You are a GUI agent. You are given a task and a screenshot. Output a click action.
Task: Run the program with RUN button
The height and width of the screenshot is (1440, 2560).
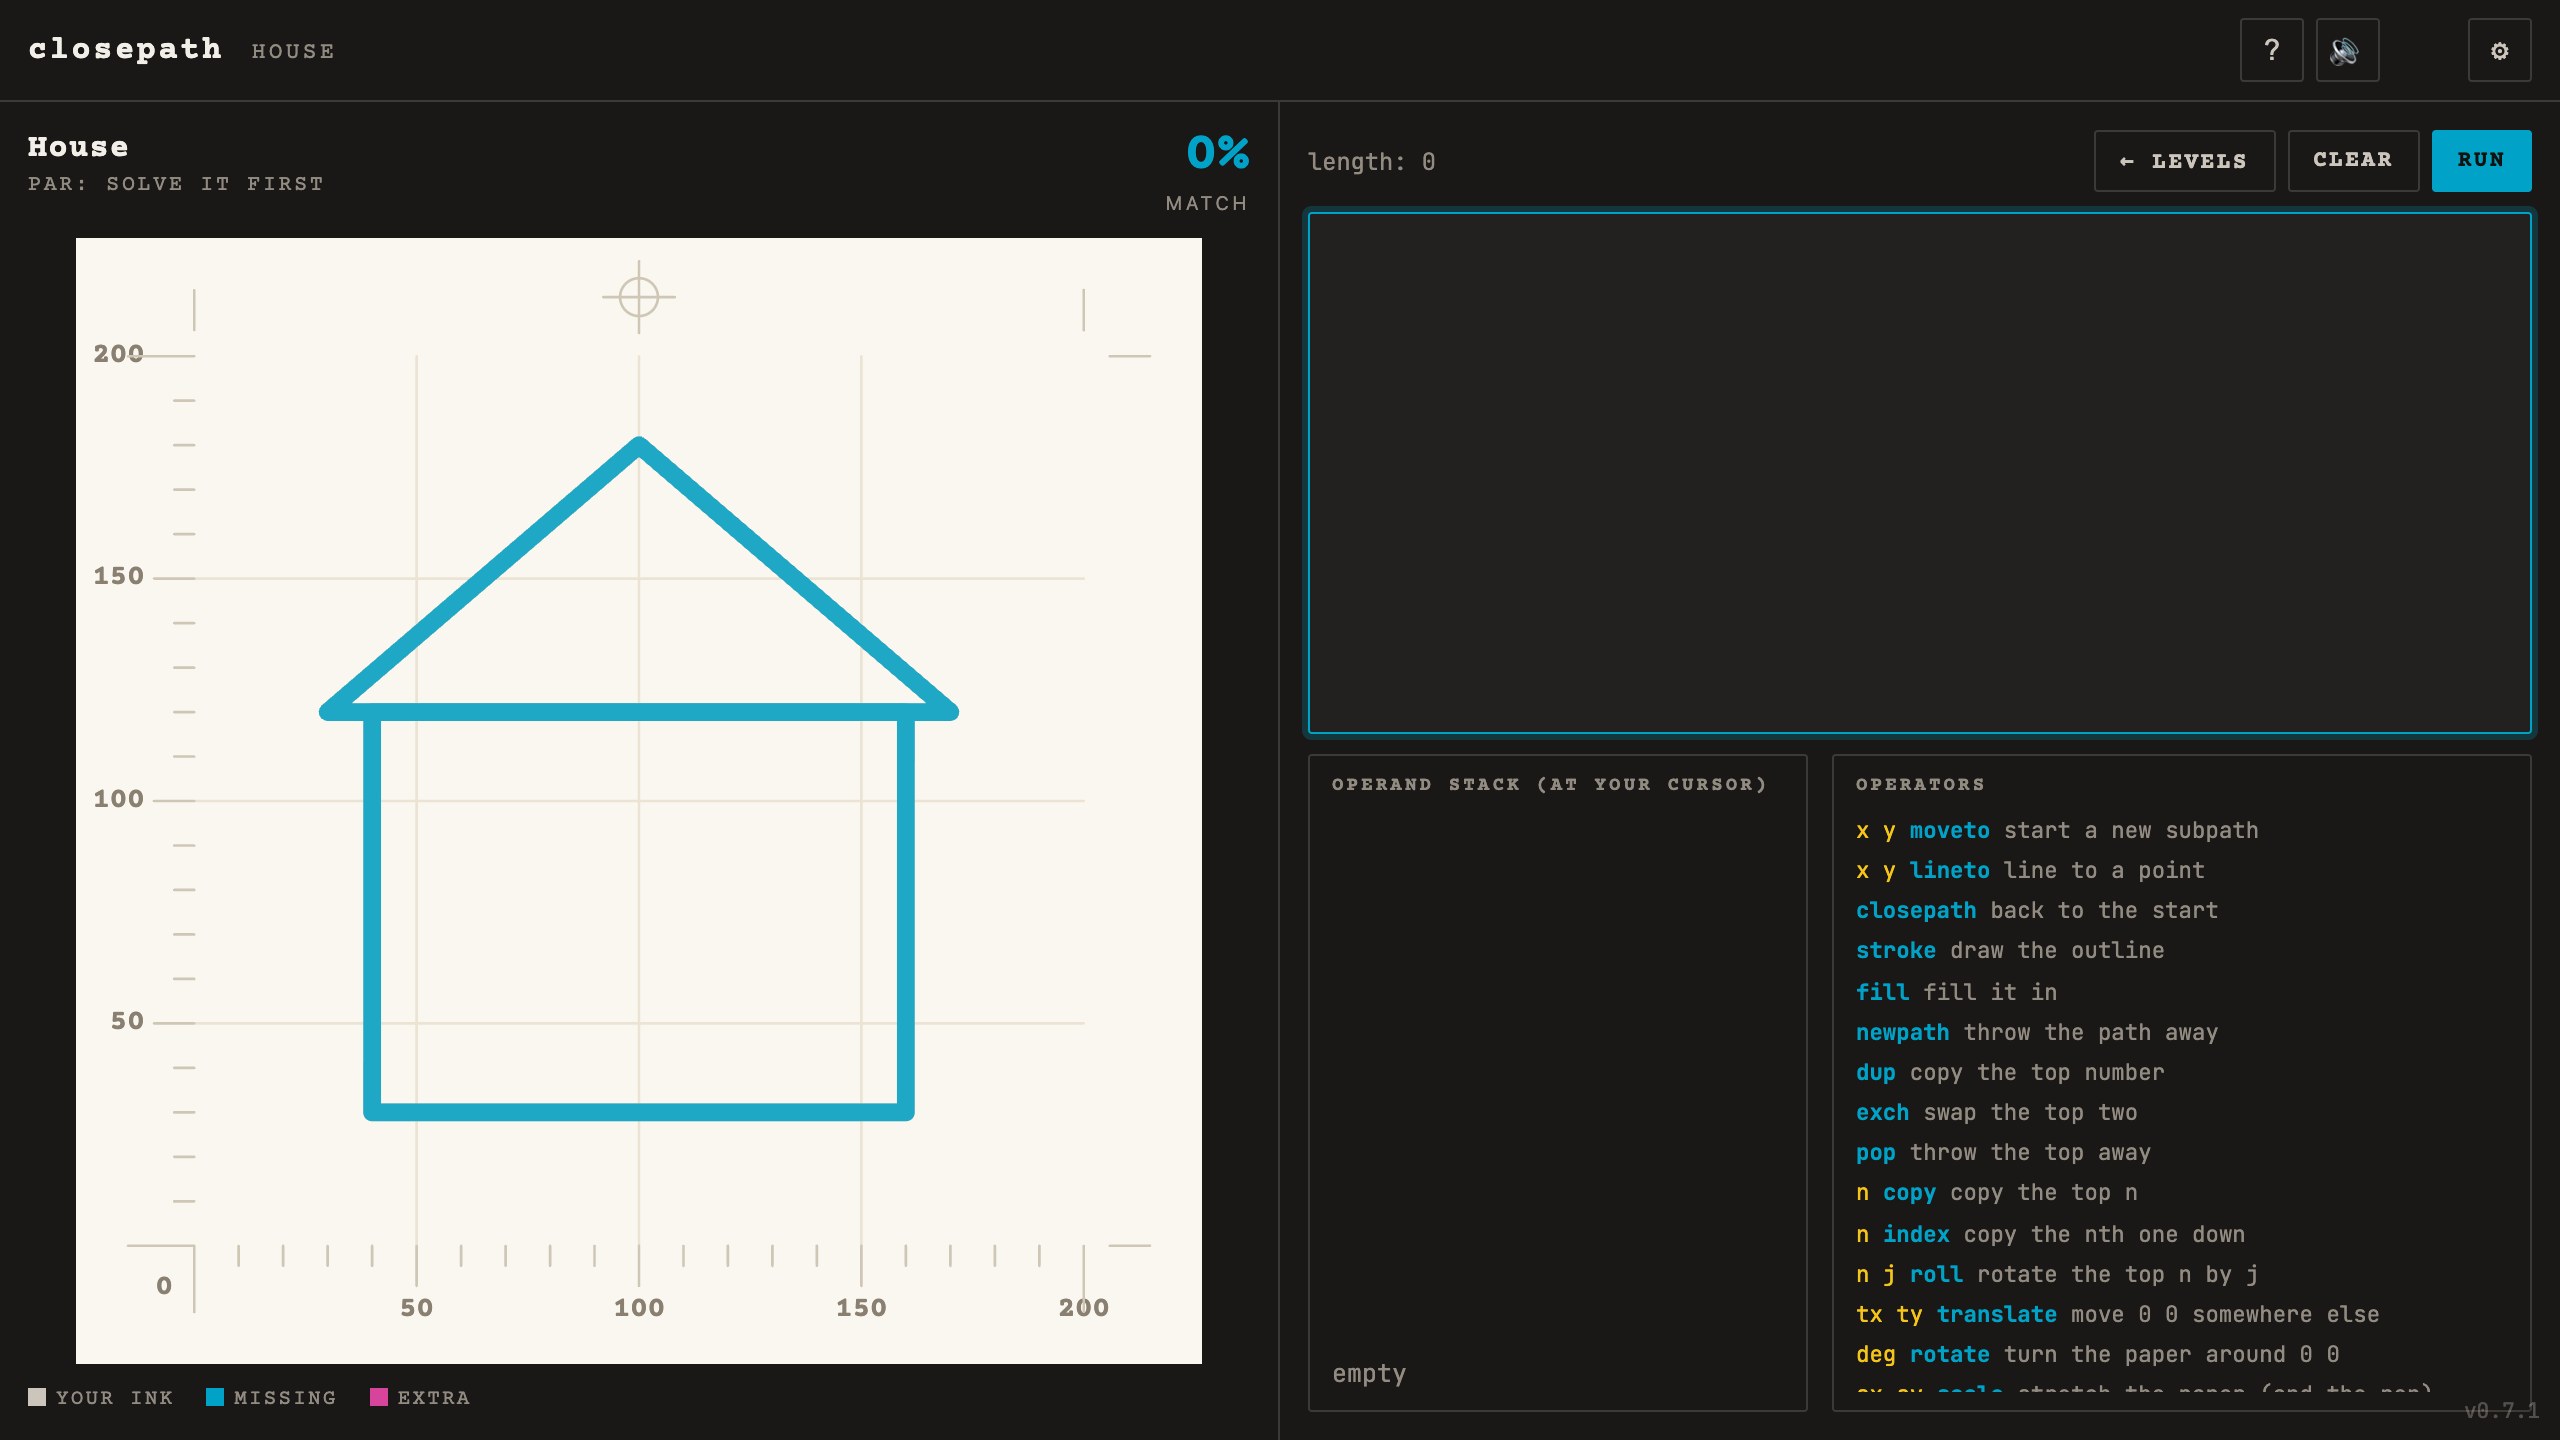(x=2481, y=161)
